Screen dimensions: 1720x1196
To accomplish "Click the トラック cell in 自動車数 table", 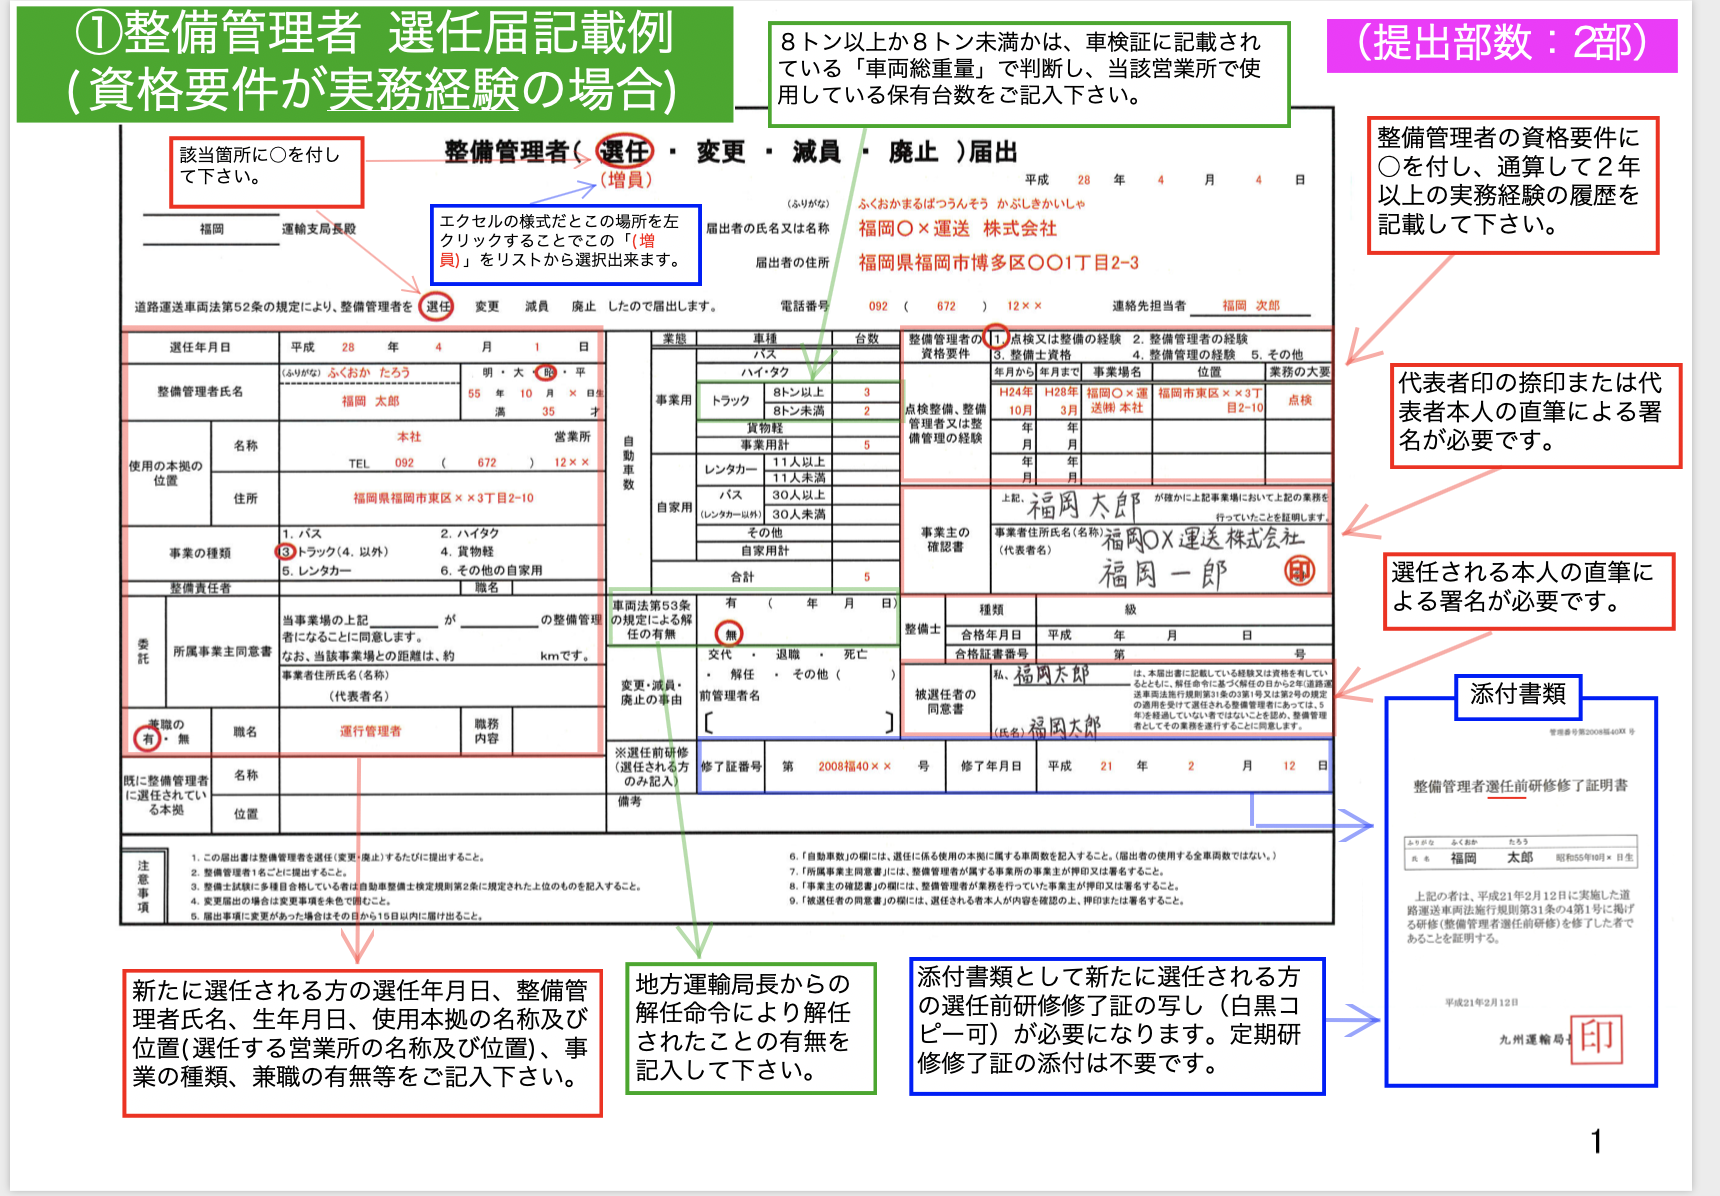I will pyautogui.click(x=731, y=400).
